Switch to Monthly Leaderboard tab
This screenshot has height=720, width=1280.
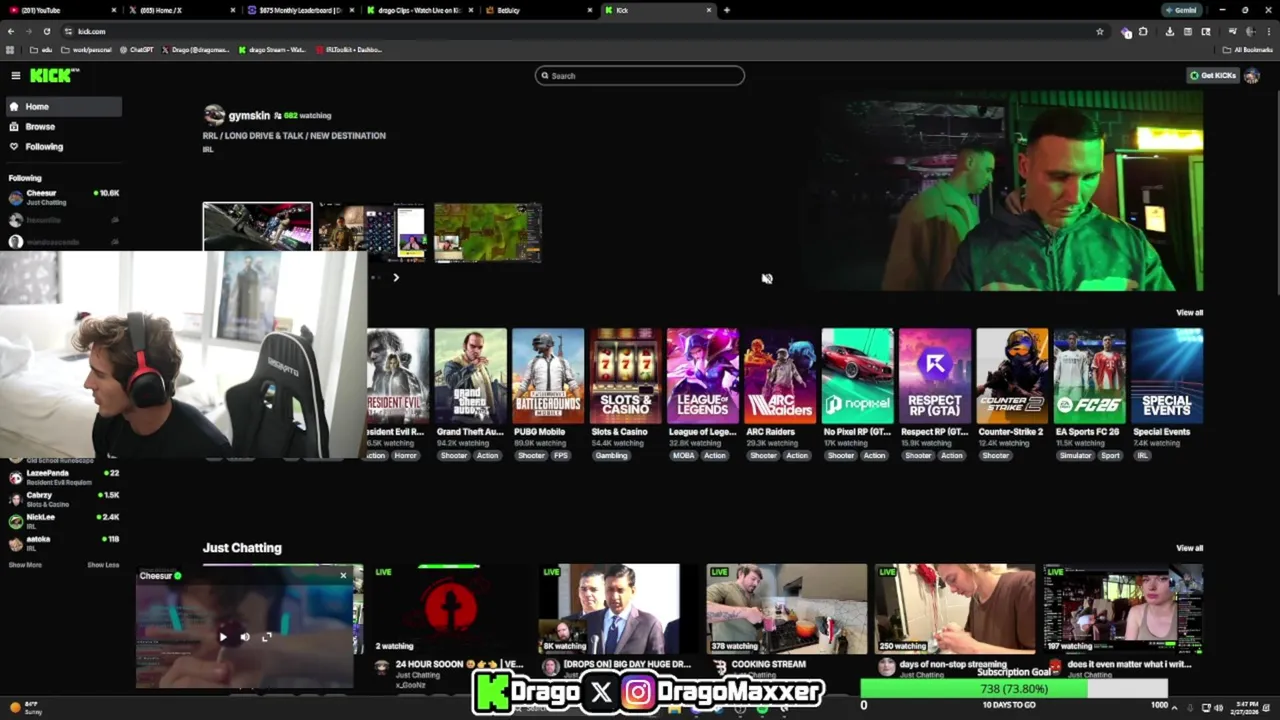[298, 10]
